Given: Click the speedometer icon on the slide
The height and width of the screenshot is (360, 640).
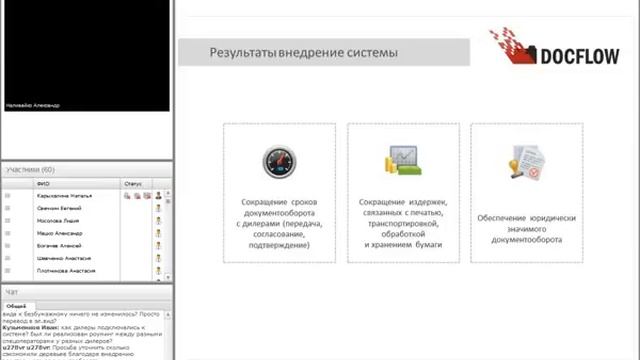Looking at the screenshot, I should point(279,162).
